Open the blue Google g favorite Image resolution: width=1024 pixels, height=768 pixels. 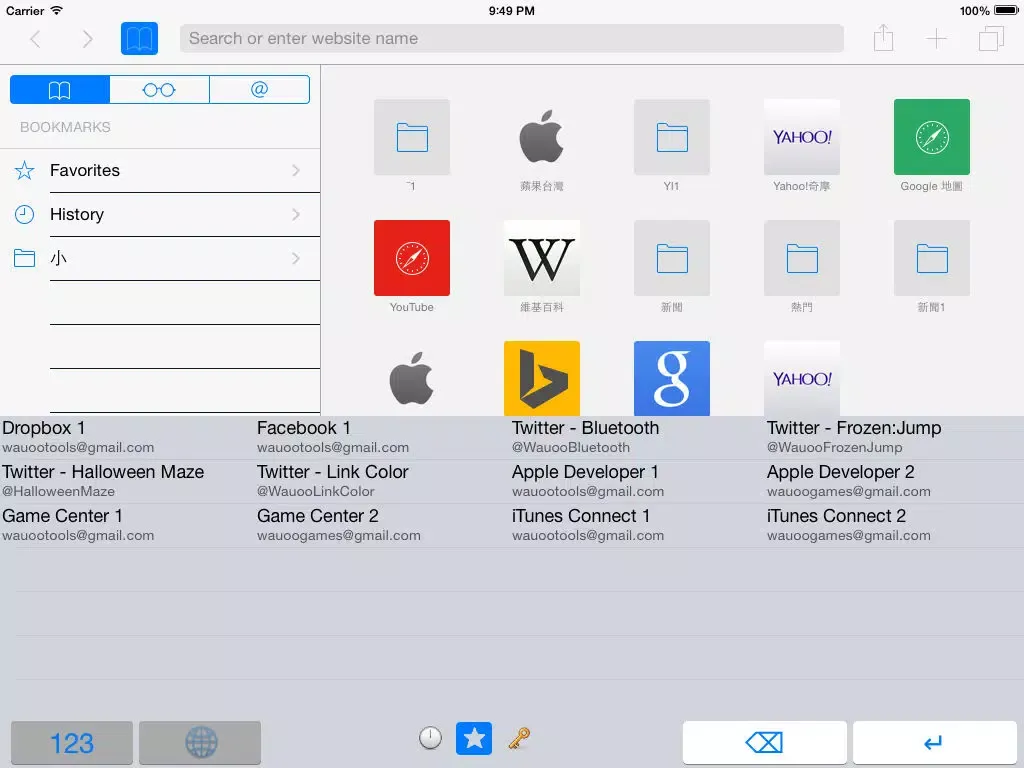tap(671, 378)
